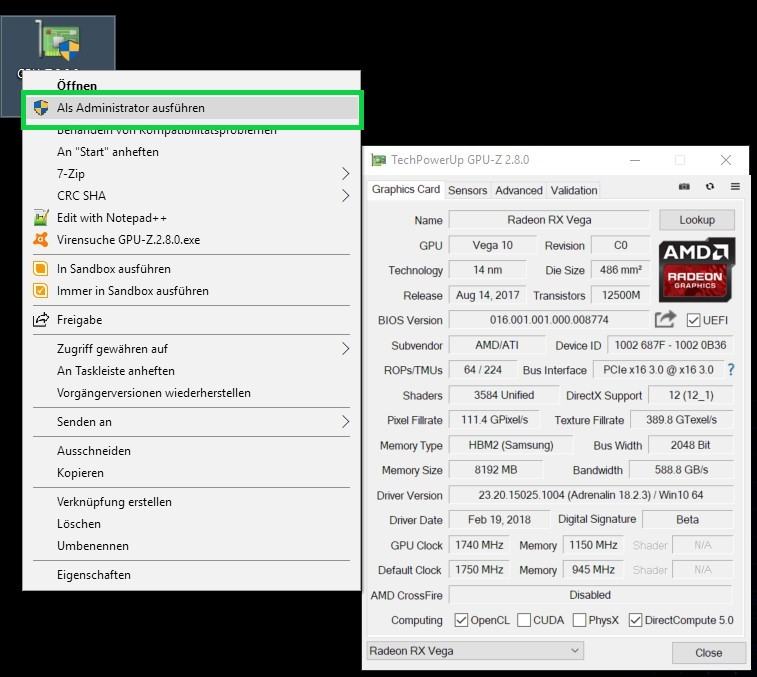Click the Avast antivirus scan icon
Image resolution: width=757 pixels, height=677 pixels.
41,240
